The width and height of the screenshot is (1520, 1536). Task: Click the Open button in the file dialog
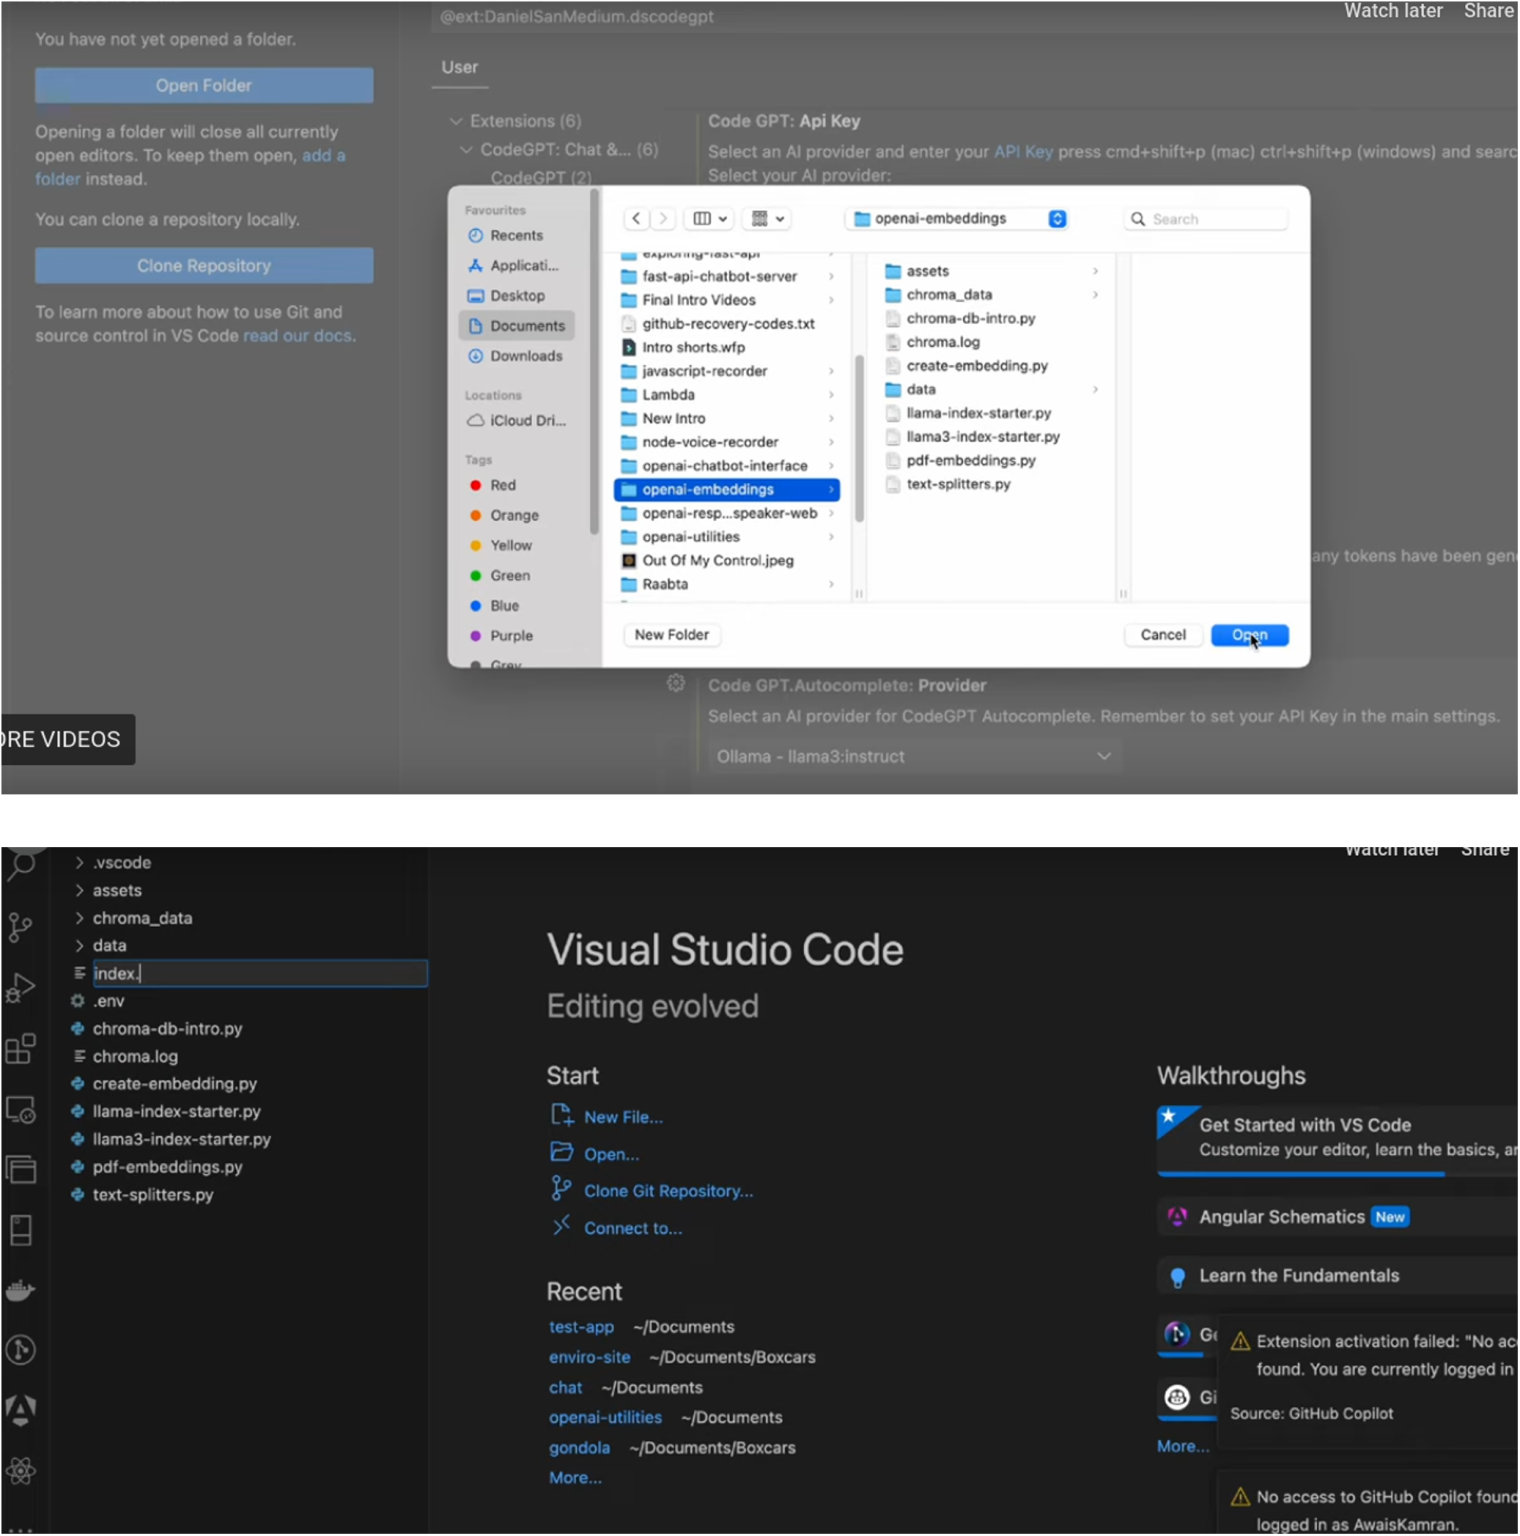tap(1248, 635)
